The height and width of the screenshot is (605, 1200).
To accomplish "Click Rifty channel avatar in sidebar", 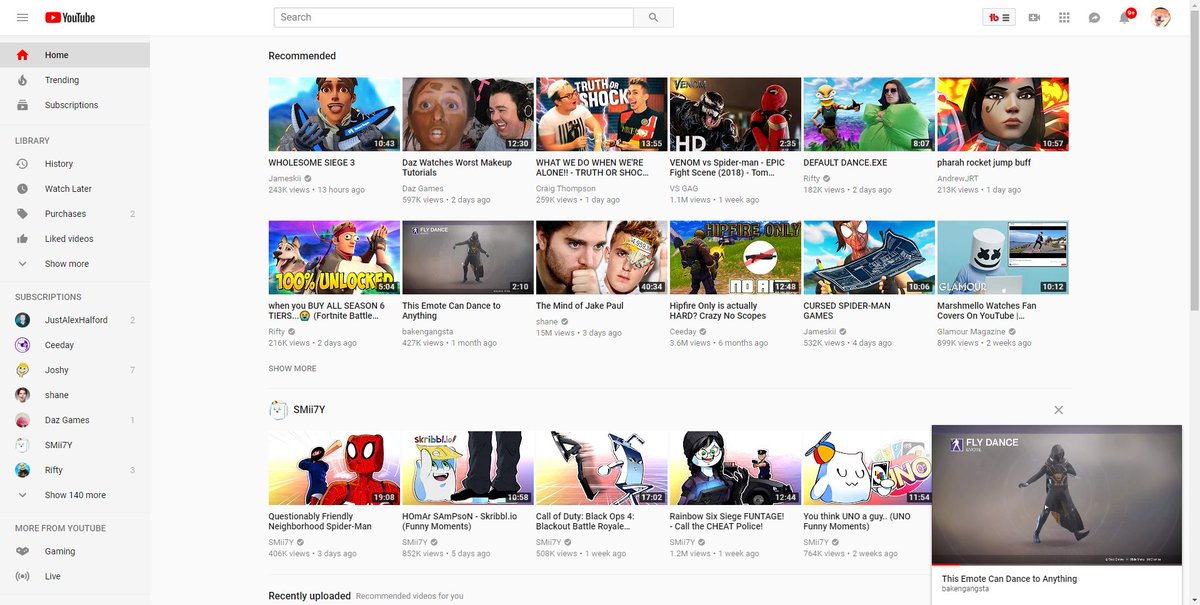I will pyautogui.click(x=22, y=470).
